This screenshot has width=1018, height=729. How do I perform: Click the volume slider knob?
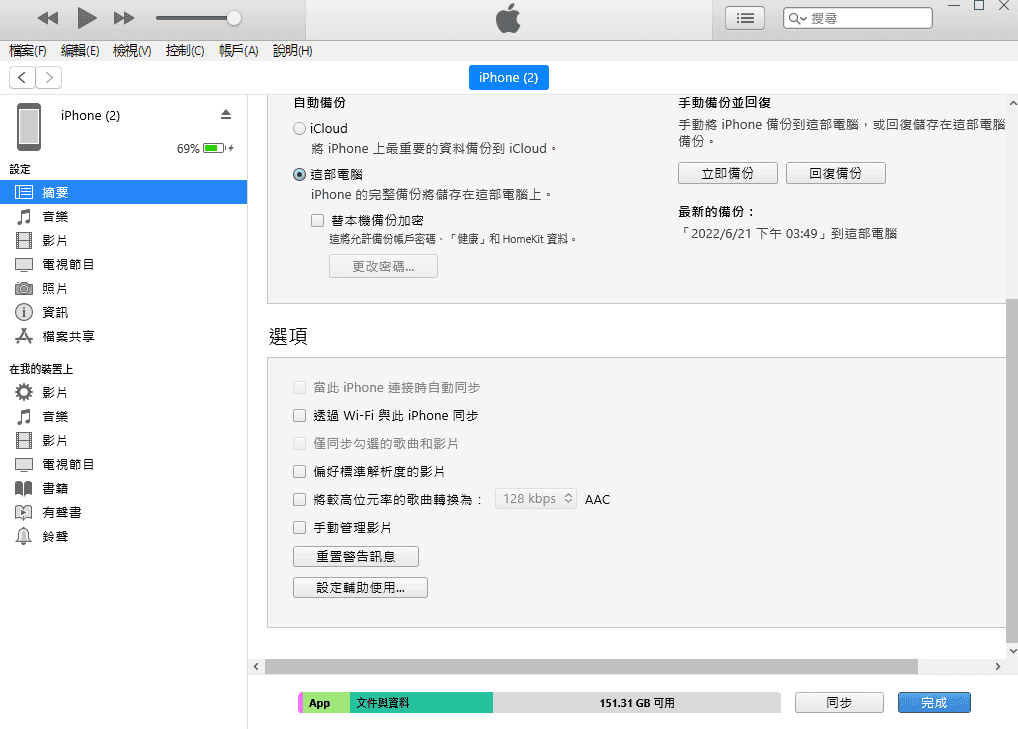(x=234, y=18)
